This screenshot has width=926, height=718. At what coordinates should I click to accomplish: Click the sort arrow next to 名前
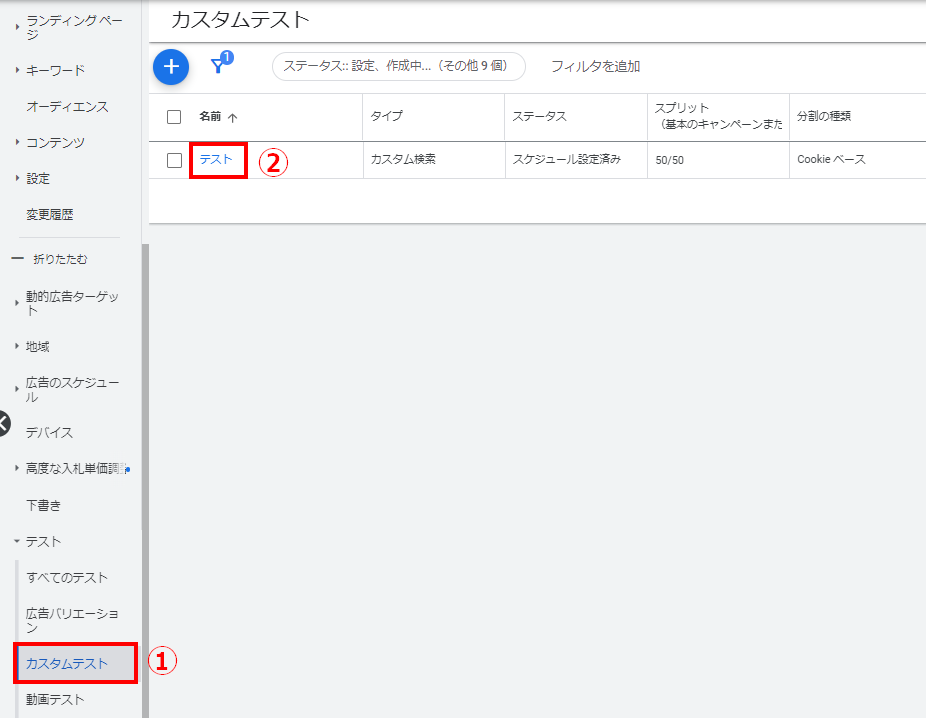point(233,117)
